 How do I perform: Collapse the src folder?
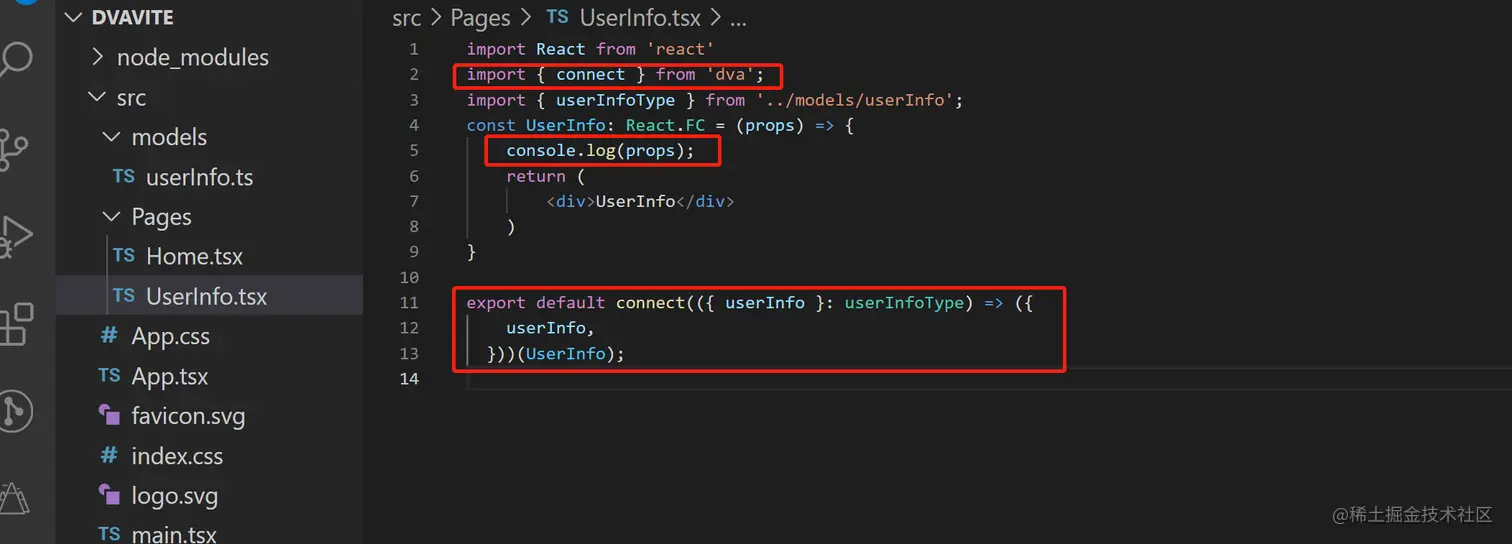pyautogui.click(x=97, y=97)
